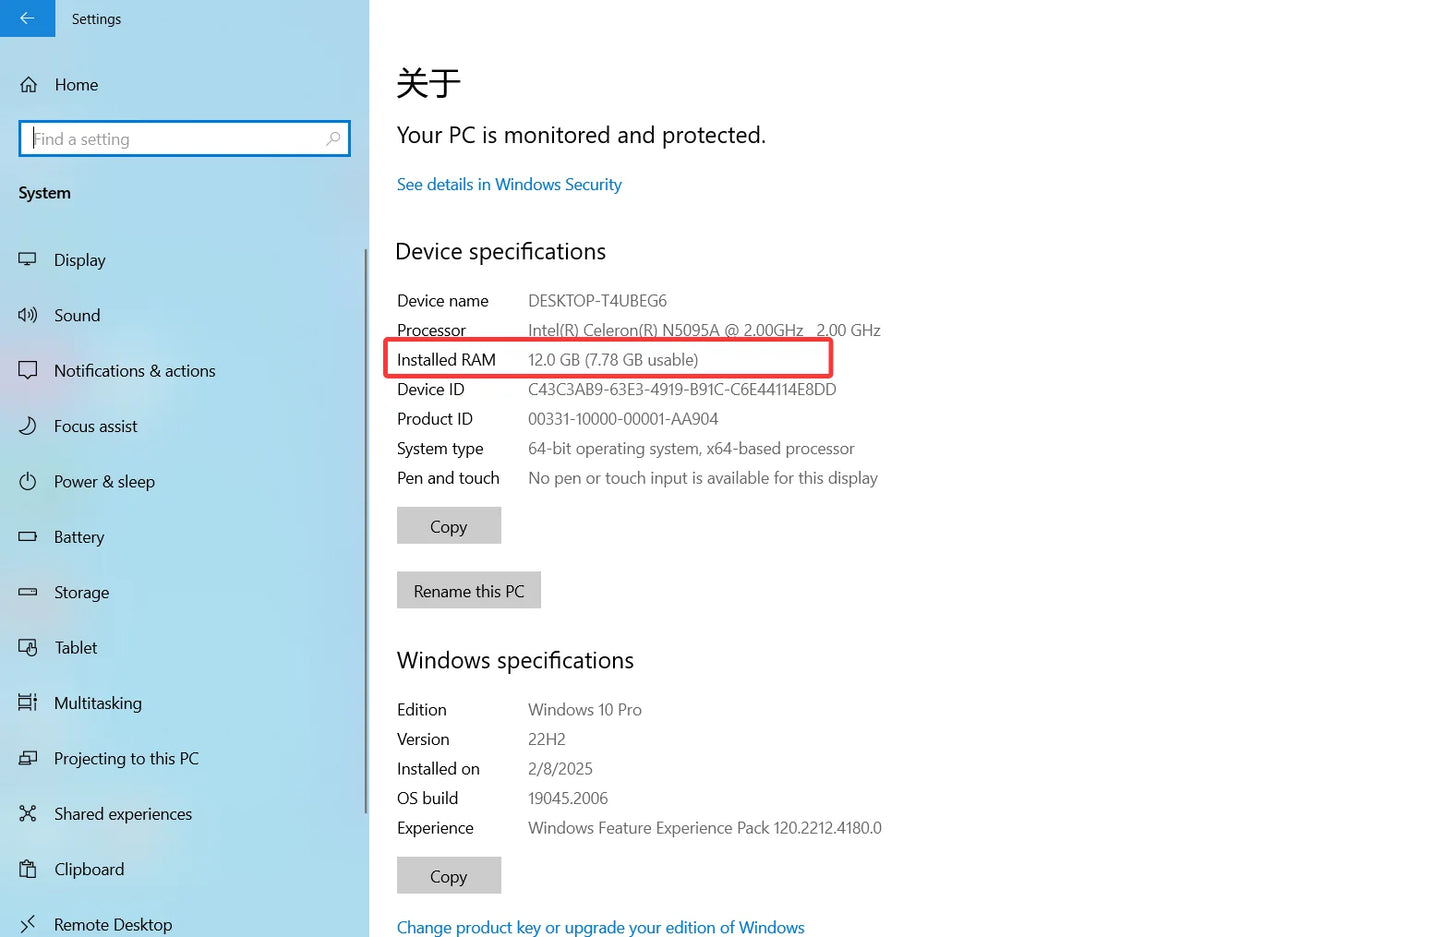Open See details in Windows Security link

[x=509, y=185]
